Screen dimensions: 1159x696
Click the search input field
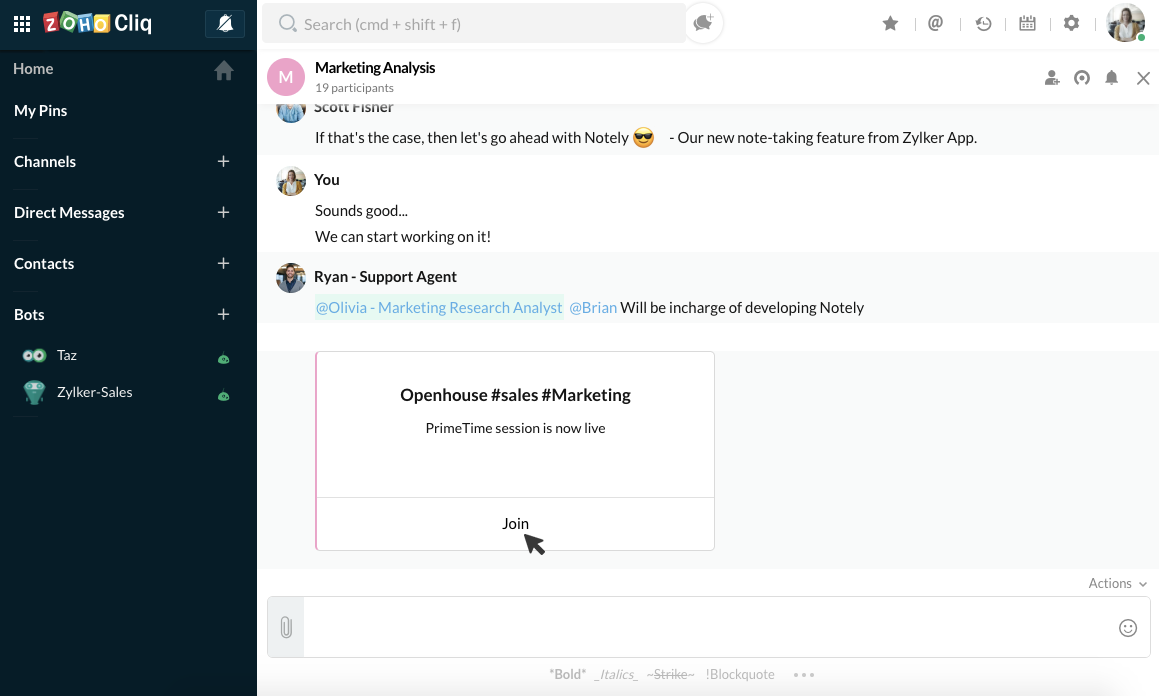[480, 24]
